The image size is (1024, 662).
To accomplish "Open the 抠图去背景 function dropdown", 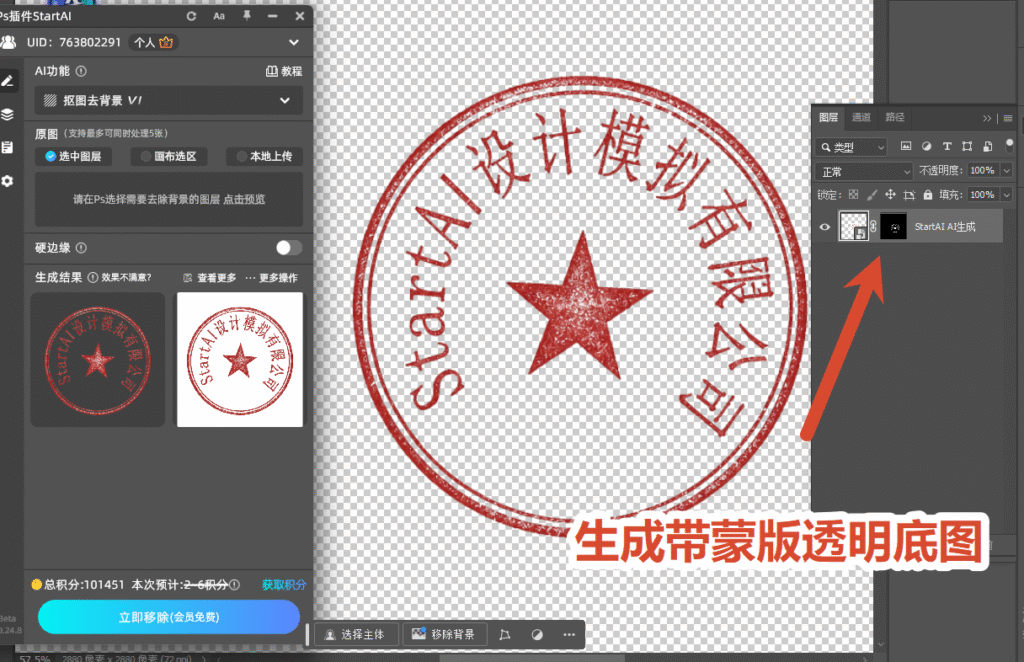I will tap(168, 101).
